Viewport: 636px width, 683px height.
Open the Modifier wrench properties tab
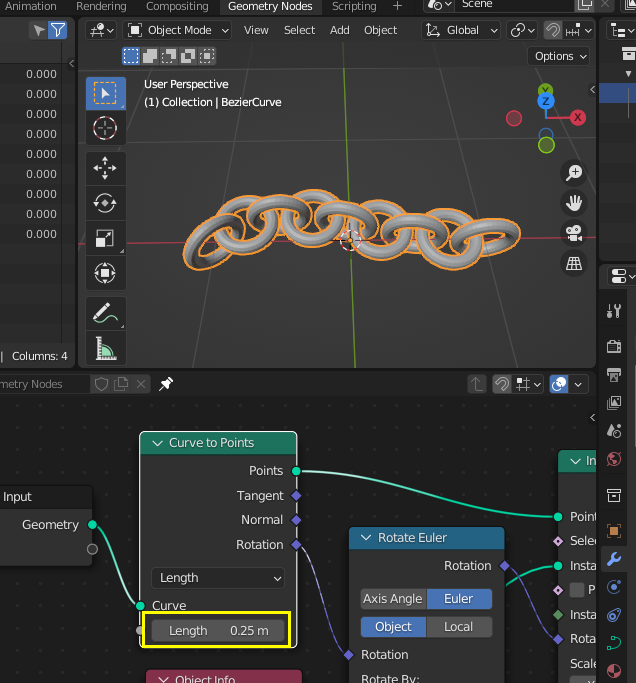tap(614, 558)
